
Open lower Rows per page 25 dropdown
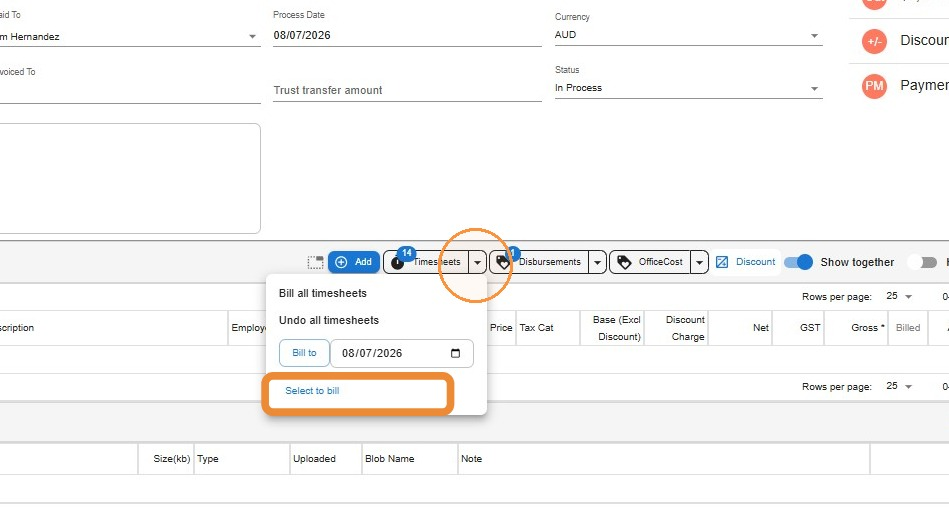point(899,386)
